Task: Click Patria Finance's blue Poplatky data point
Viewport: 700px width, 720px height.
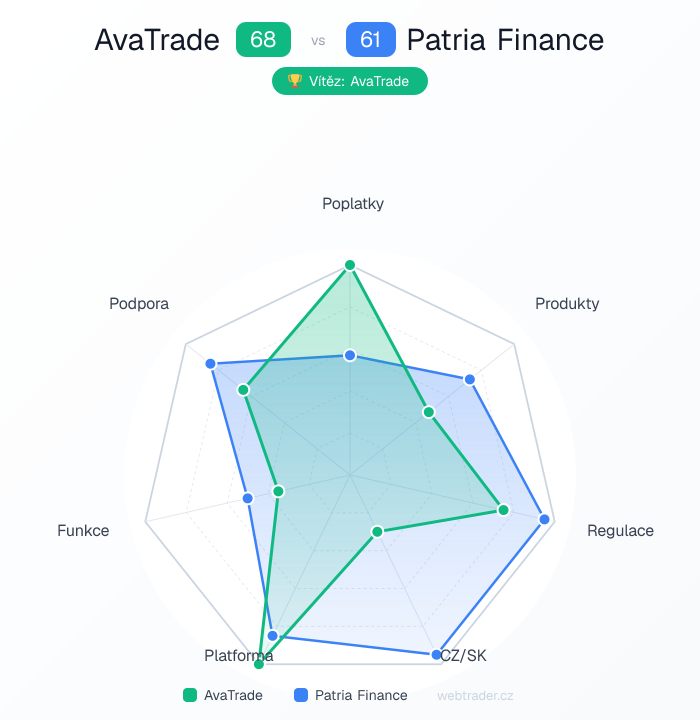Action: click(350, 355)
